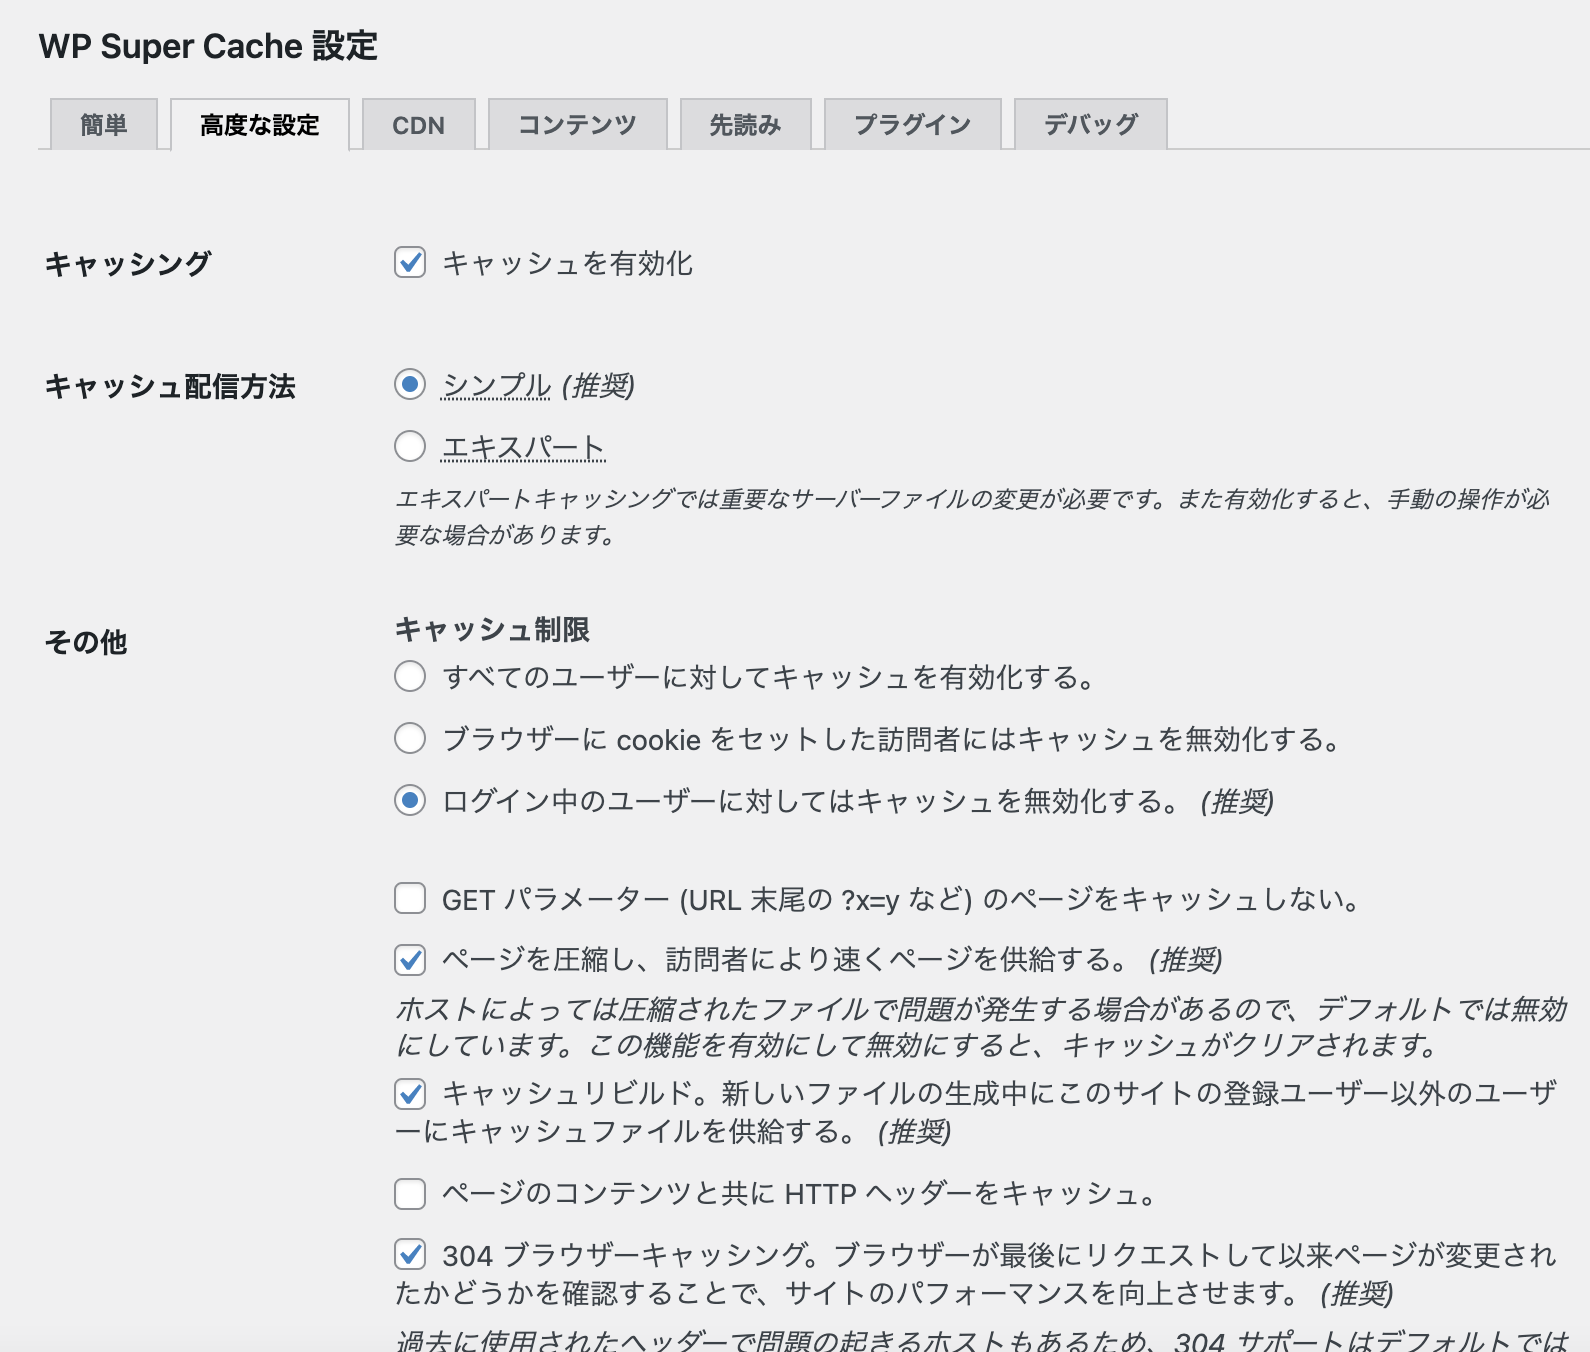Image resolution: width=1590 pixels, height=1352 pixels.
Task: Toggle キャッシュリビルド checkbox
Action: pyautogui.click(x=410, y=1094)
